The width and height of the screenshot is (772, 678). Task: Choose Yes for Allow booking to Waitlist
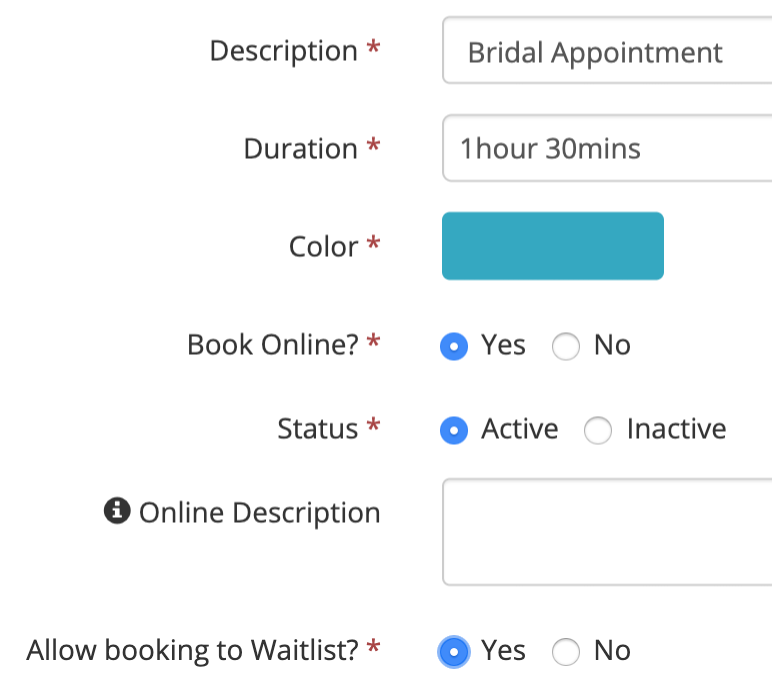[454, 652]
